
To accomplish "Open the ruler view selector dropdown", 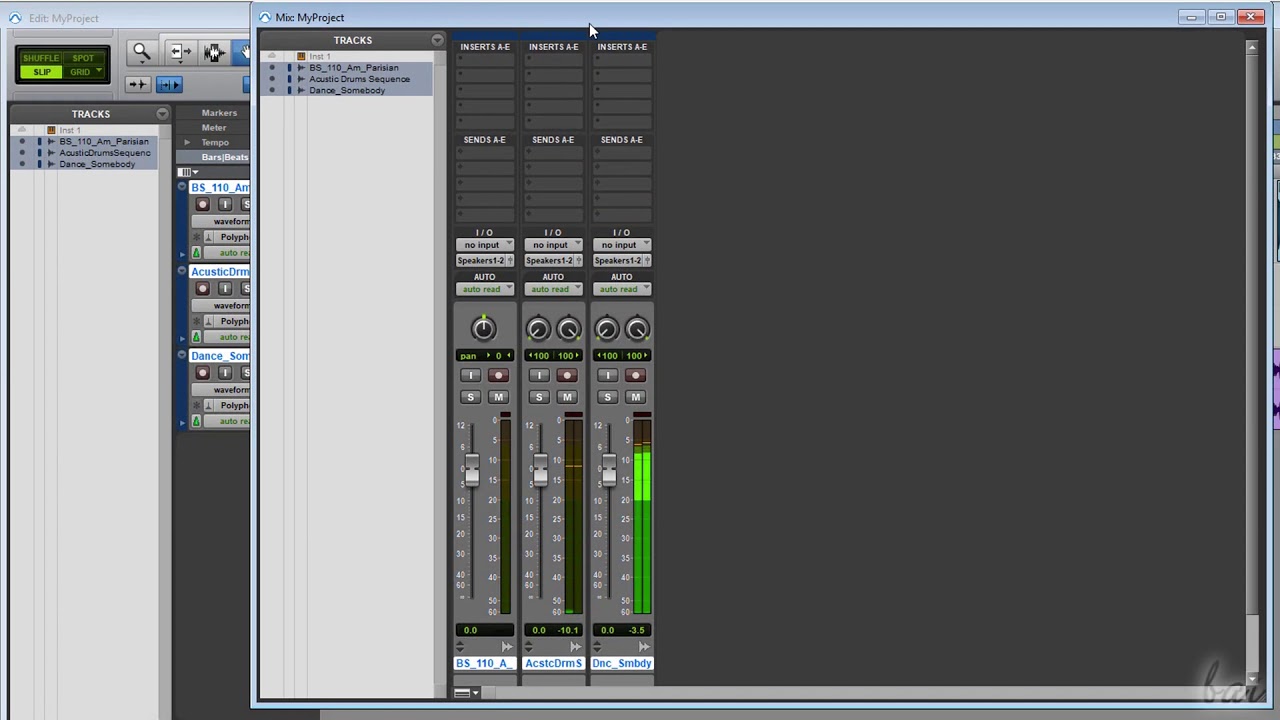I will pyautogui.click(x=188, y=172).
